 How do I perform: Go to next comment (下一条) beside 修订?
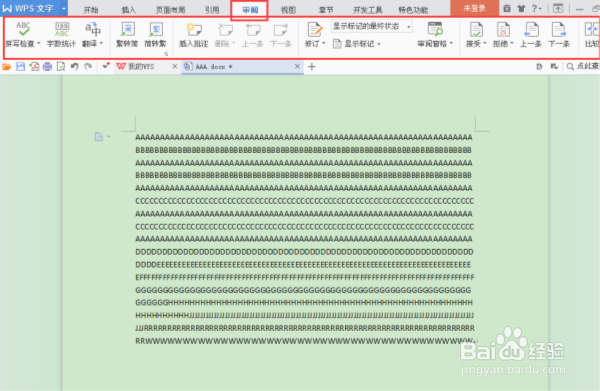pos(281,34)
